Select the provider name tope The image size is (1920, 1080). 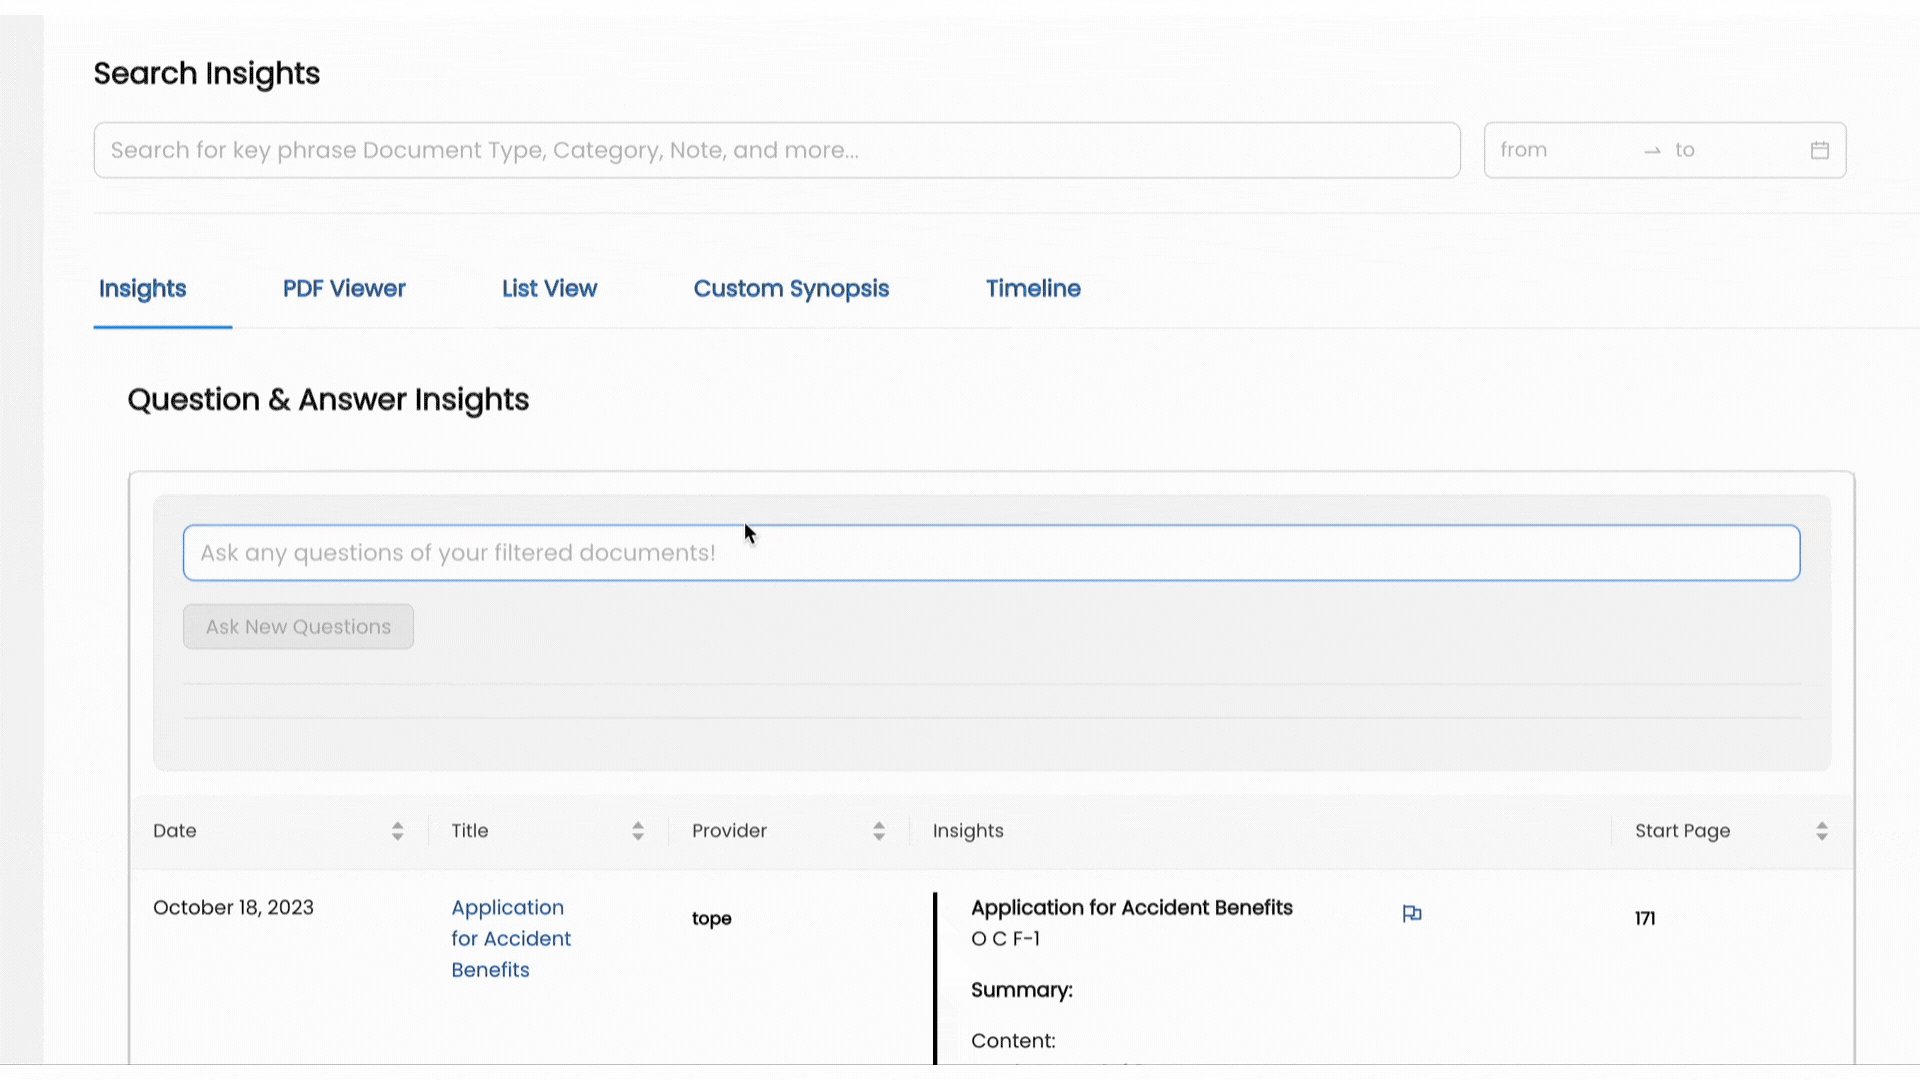coord(711,918)
